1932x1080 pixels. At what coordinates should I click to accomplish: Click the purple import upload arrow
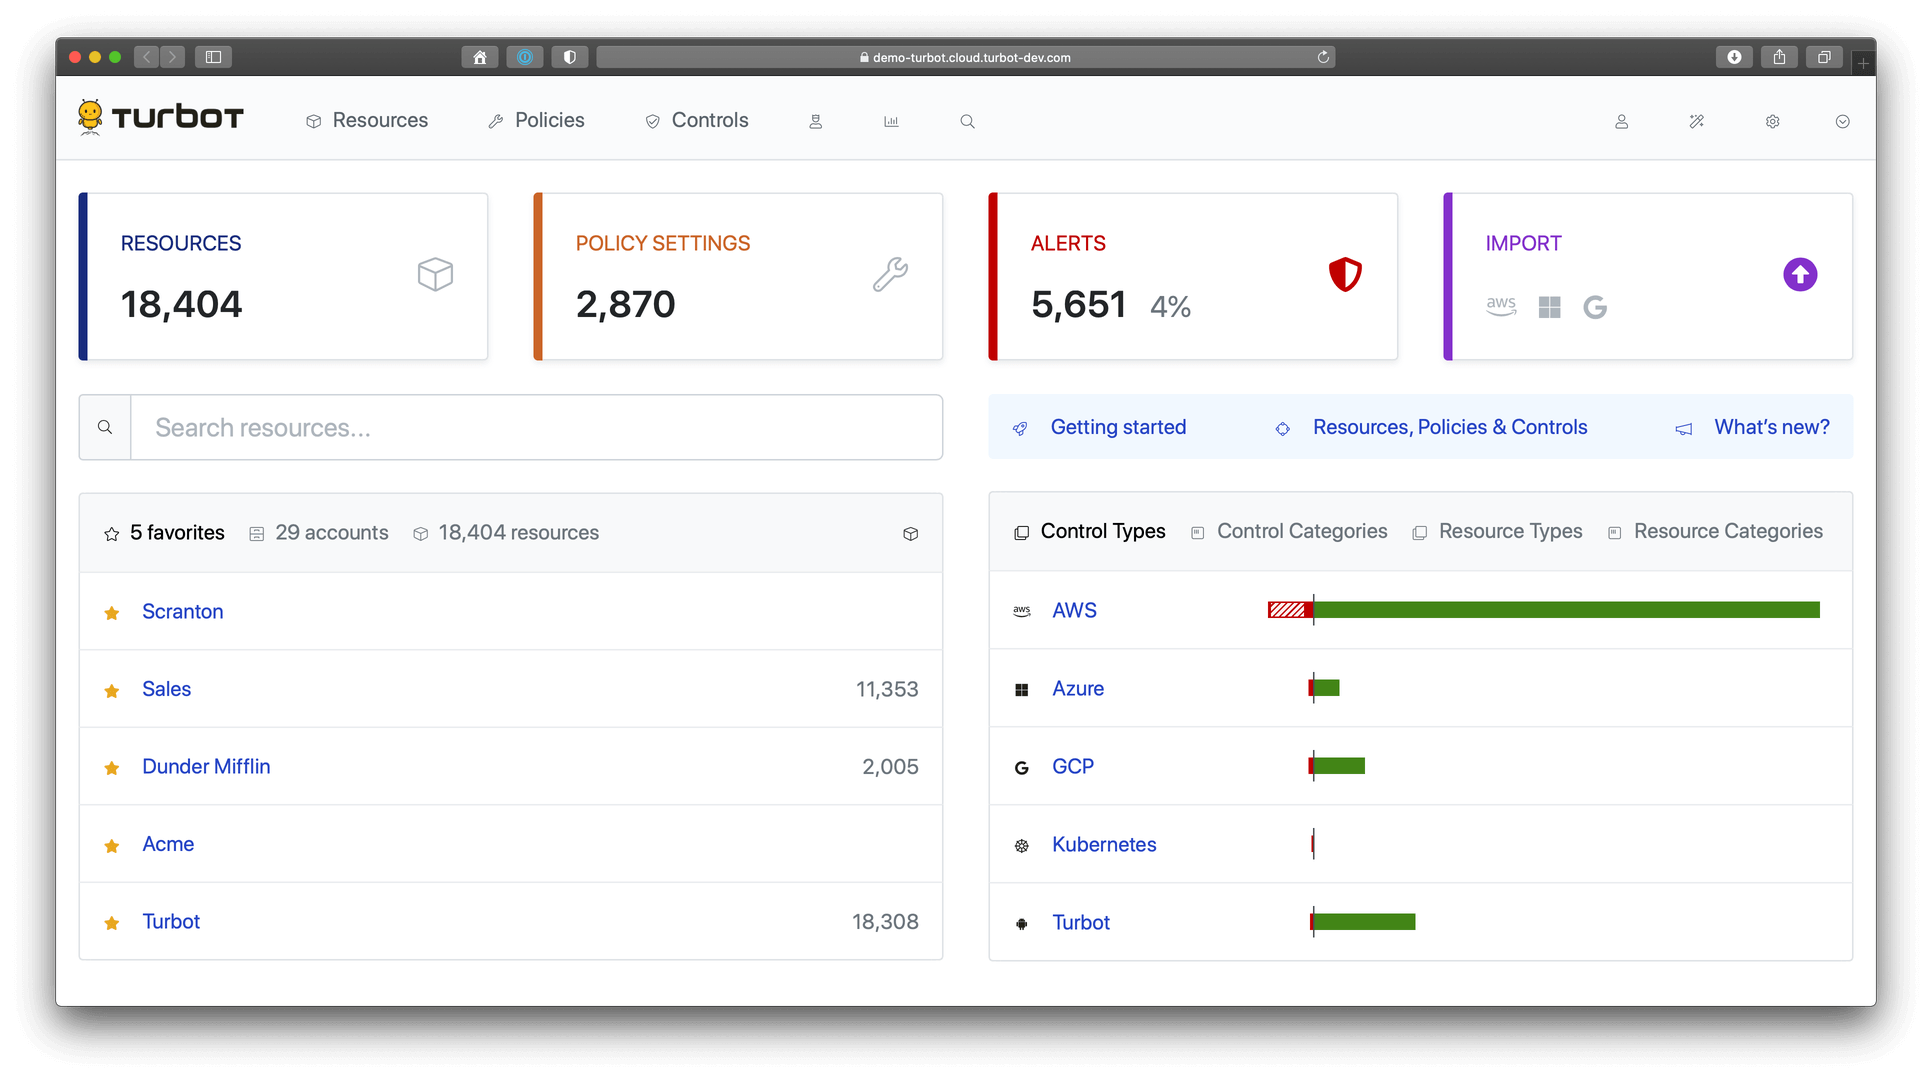click(1800, 274)
